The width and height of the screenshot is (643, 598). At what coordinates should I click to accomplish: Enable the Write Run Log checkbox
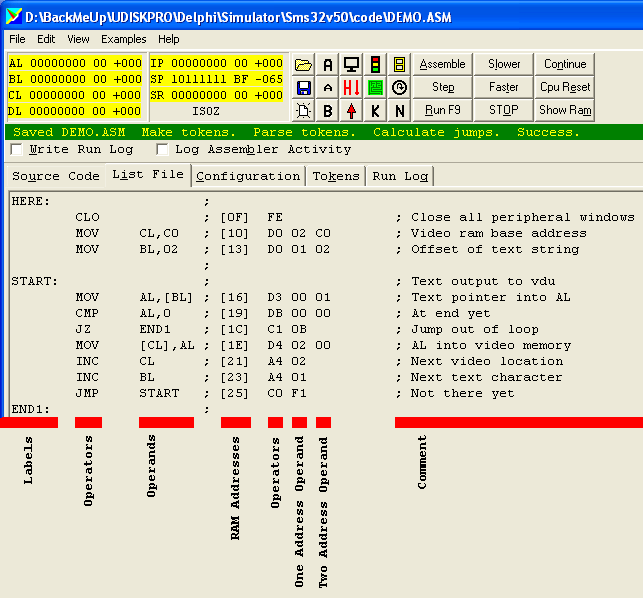[x=16, y=149]
